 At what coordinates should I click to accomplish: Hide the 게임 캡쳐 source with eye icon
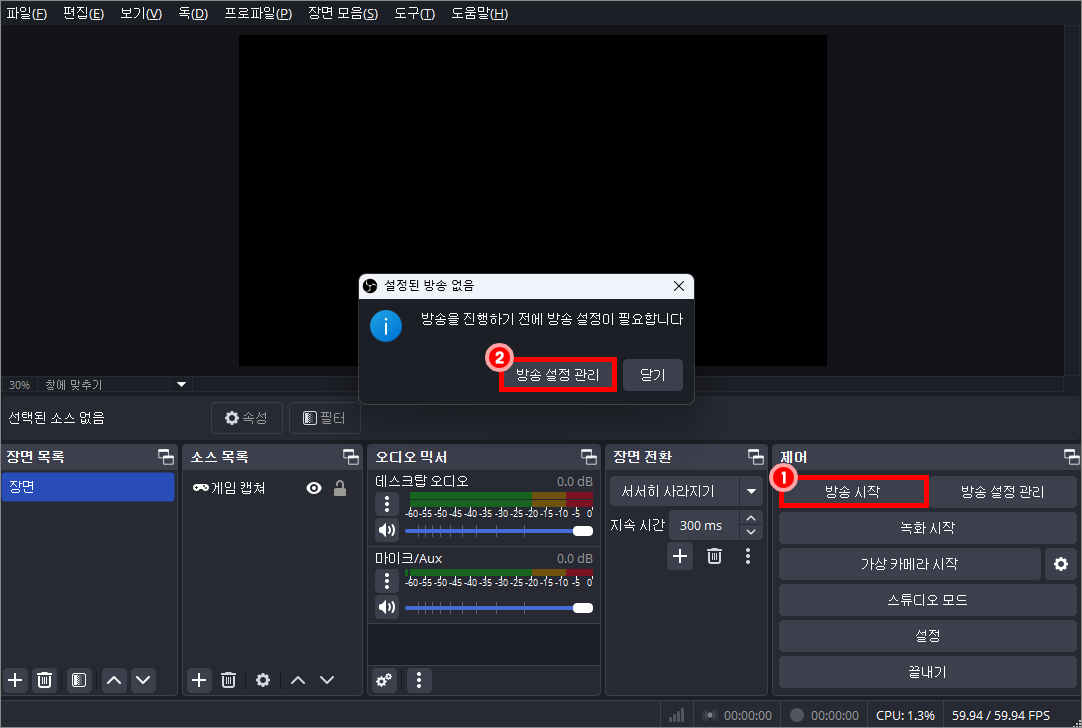tap(314, 488)
